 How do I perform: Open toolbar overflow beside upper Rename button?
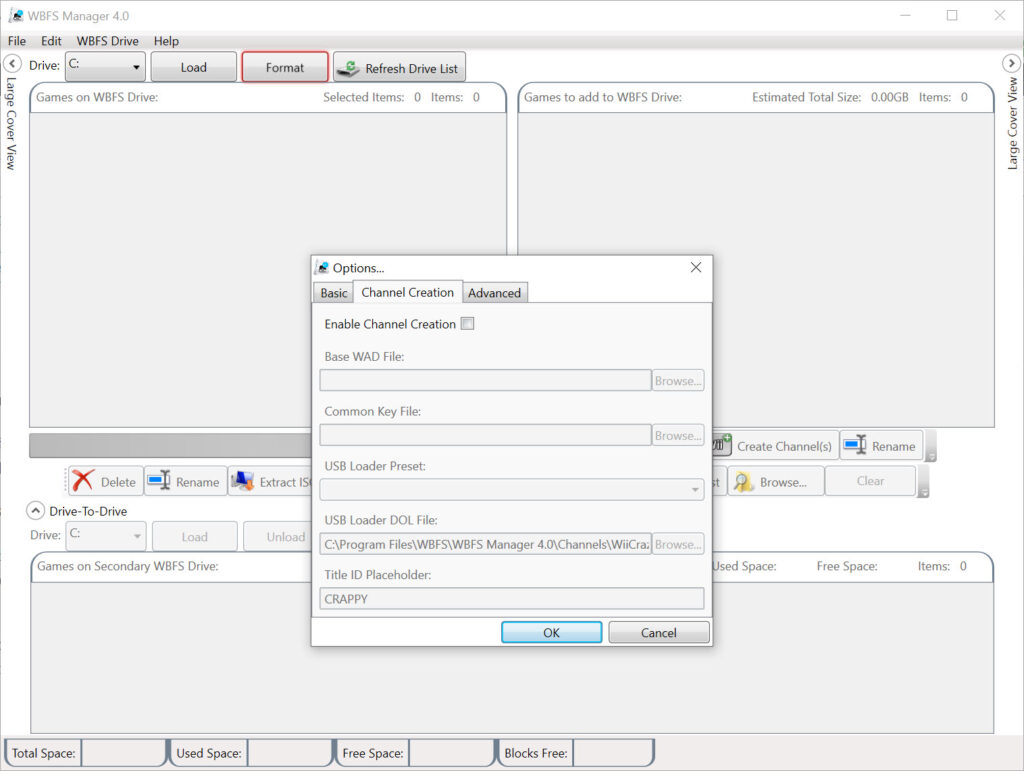pos(931,446)
